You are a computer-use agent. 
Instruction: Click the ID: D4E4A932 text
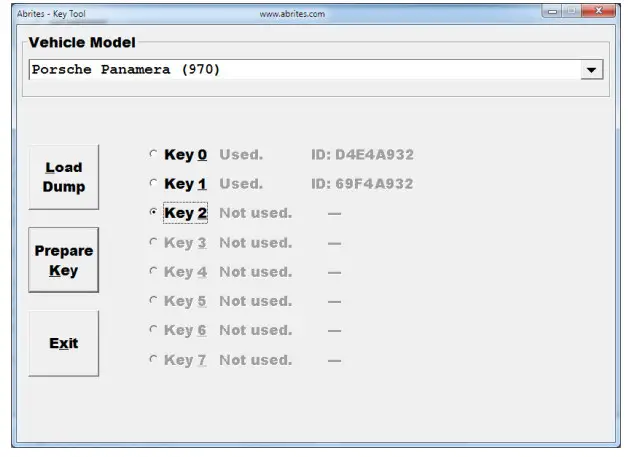point(362,155)
